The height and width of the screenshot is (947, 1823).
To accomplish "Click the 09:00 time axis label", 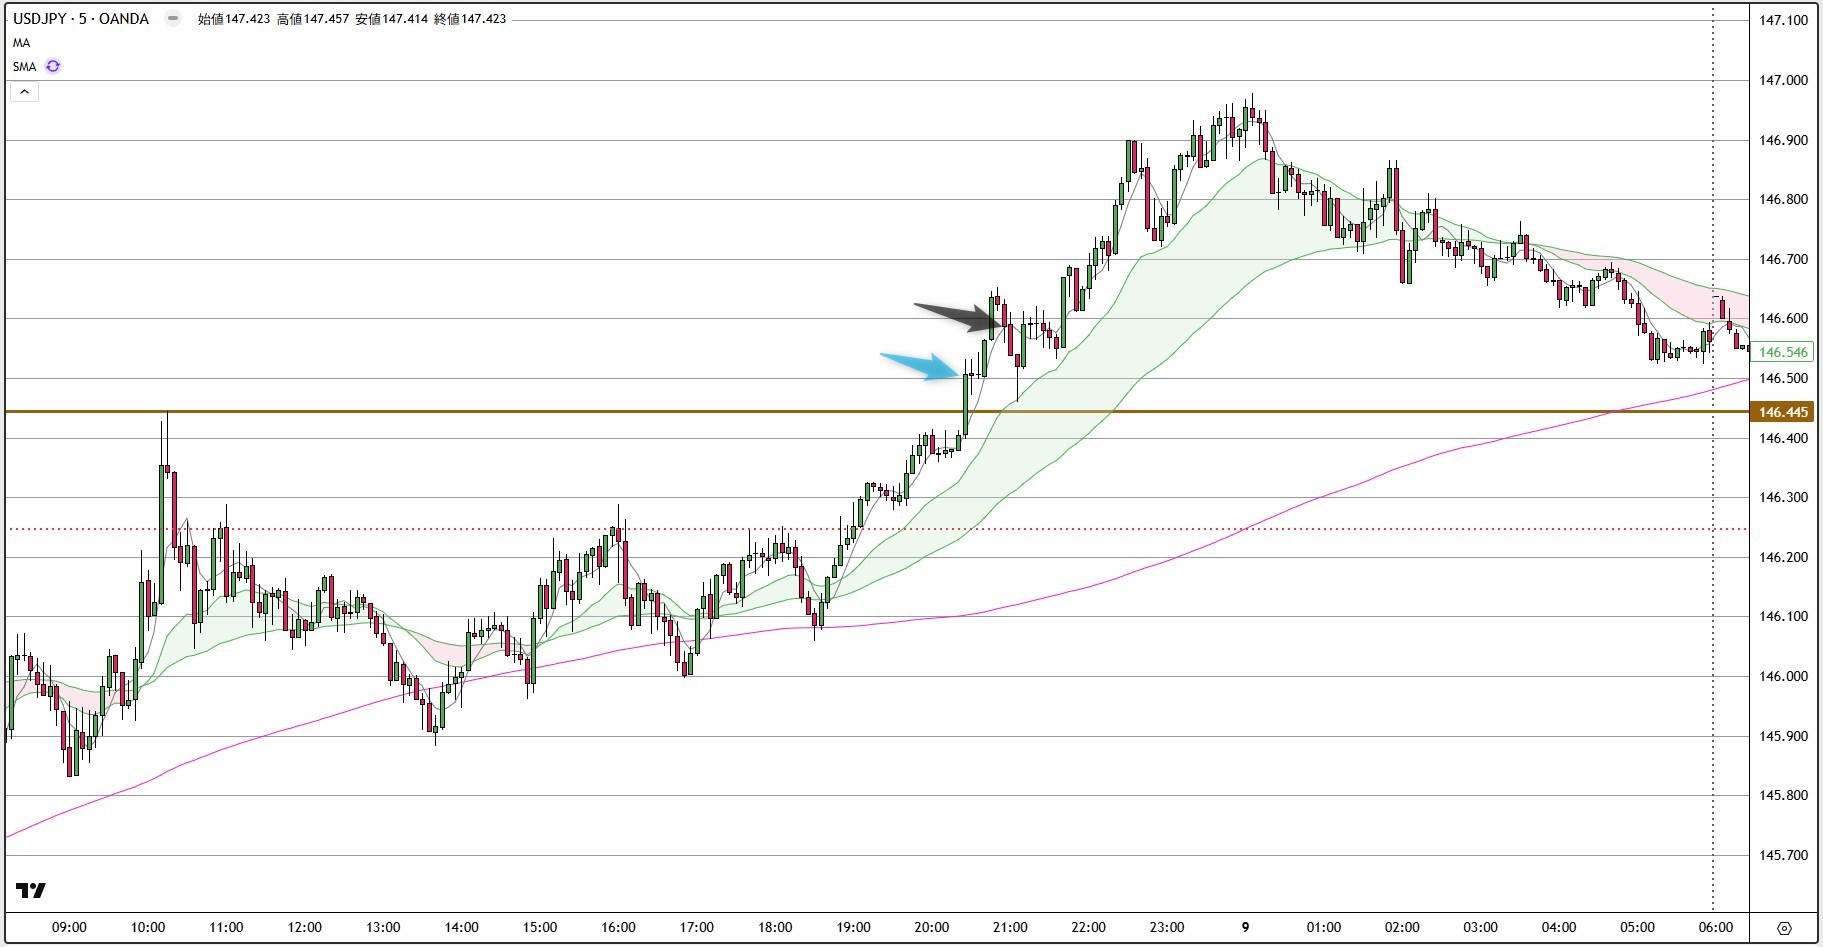I will [70, 927].
